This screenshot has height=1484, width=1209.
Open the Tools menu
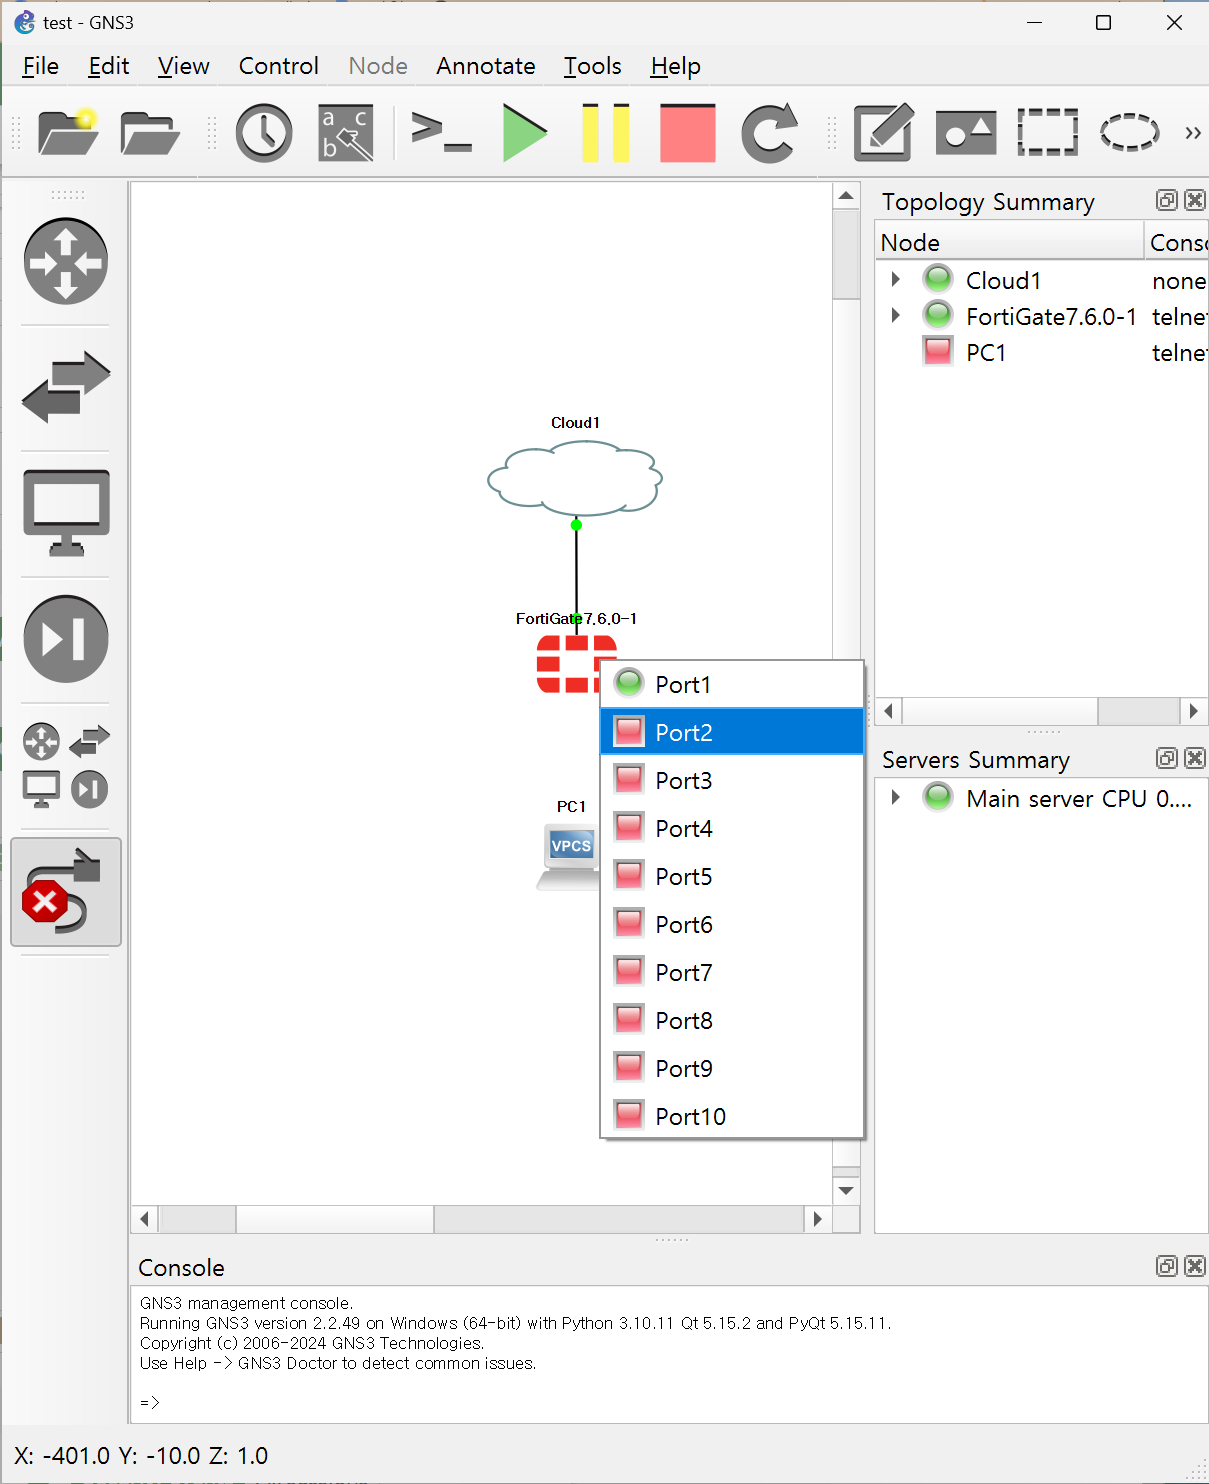point(593,66)
